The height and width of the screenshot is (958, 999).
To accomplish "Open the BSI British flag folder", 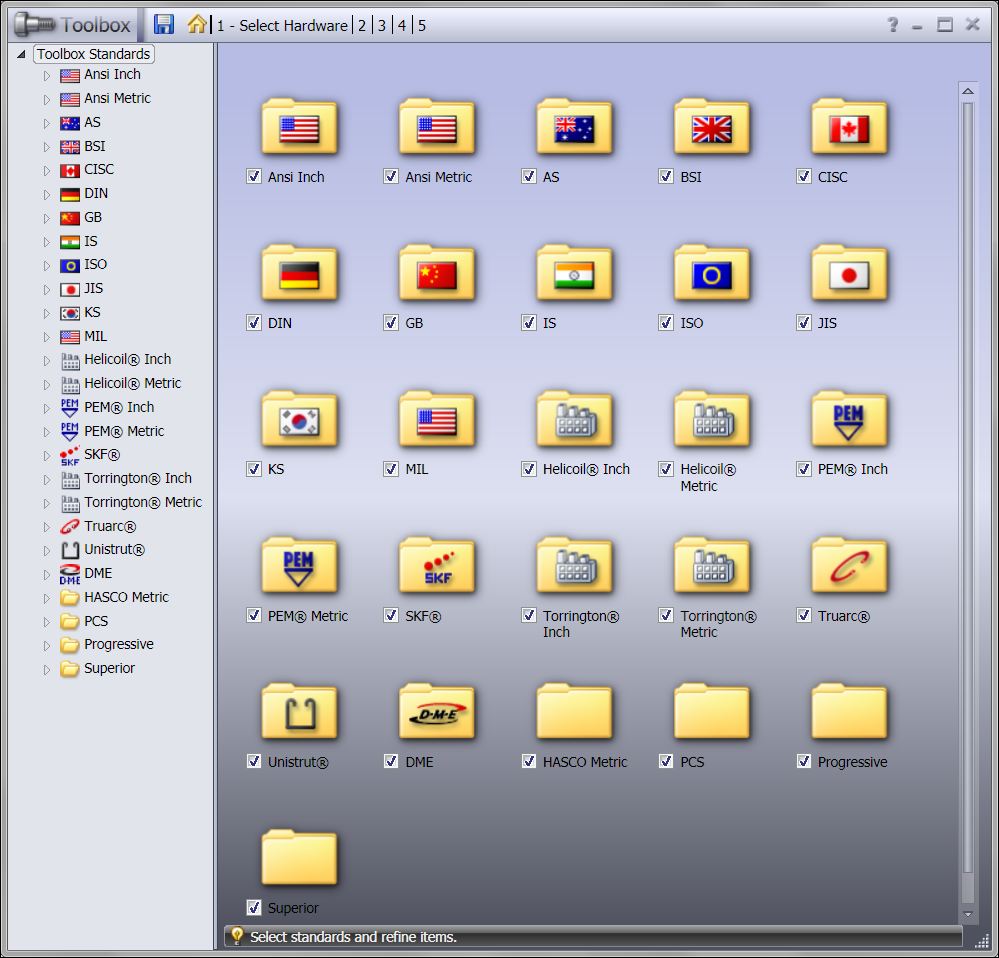I will click(712, 127).
